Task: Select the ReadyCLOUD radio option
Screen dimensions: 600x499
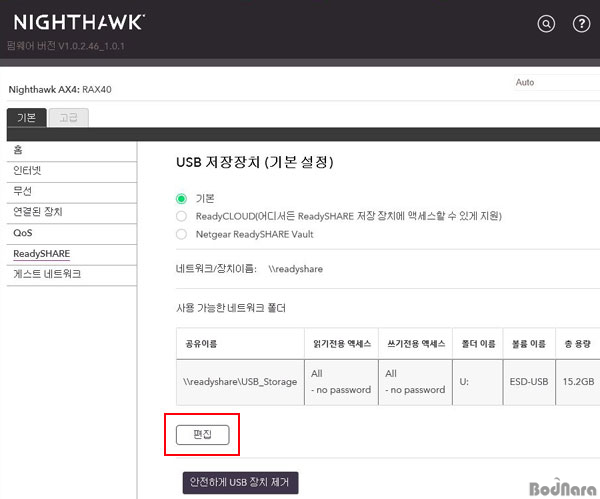Action: click(181, 216)
